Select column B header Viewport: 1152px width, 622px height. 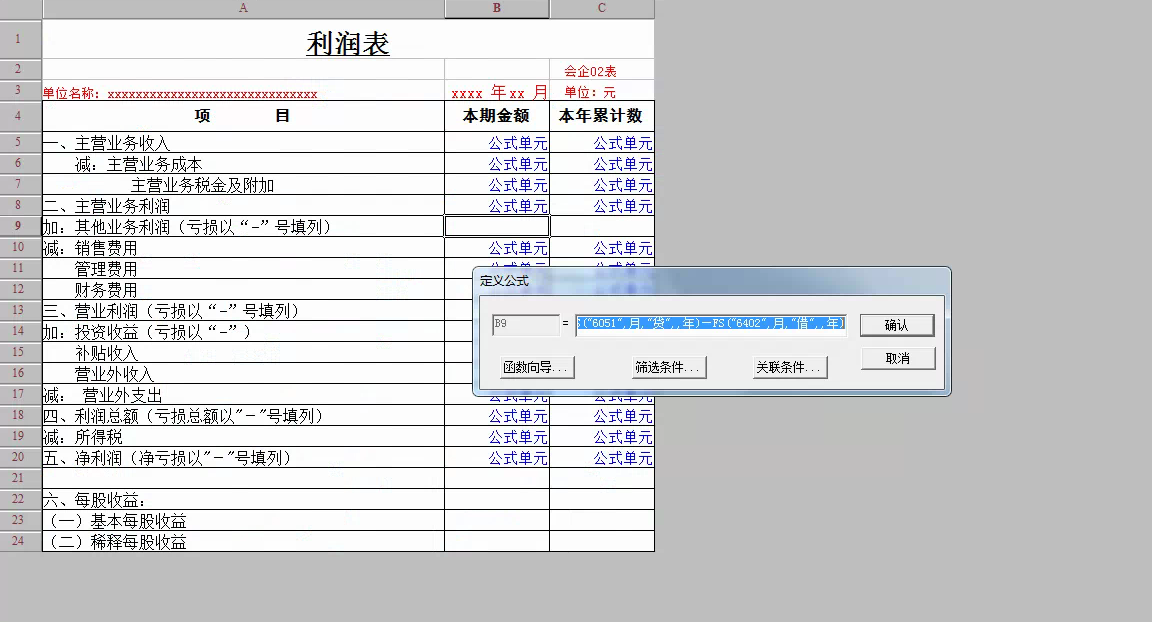497,8
